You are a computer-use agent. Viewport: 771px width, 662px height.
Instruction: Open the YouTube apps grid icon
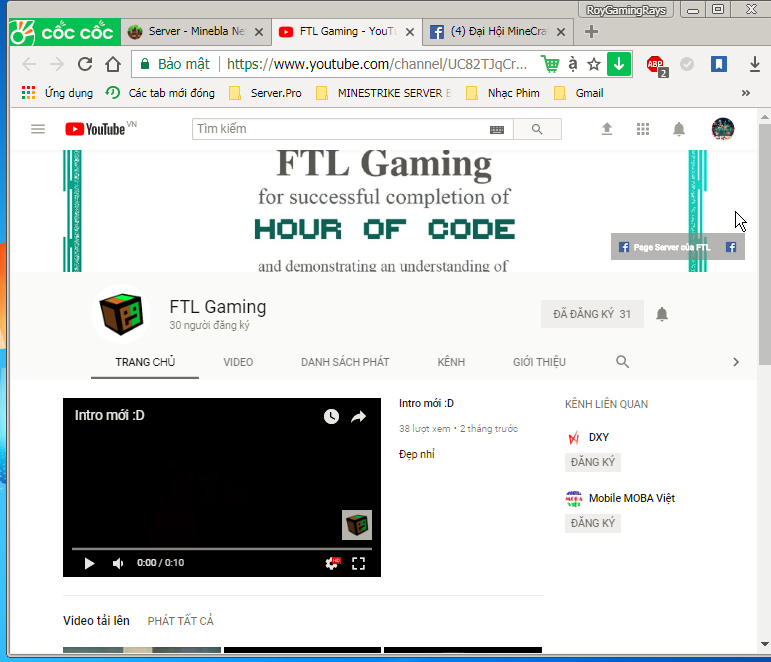tap(643, 129)
